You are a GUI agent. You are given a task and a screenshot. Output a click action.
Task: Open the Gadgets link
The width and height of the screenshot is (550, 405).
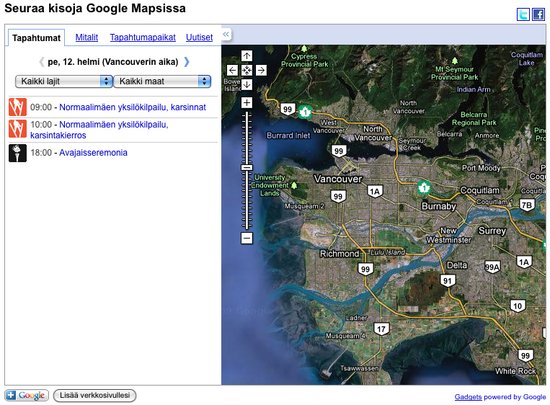tap(468, 397)
